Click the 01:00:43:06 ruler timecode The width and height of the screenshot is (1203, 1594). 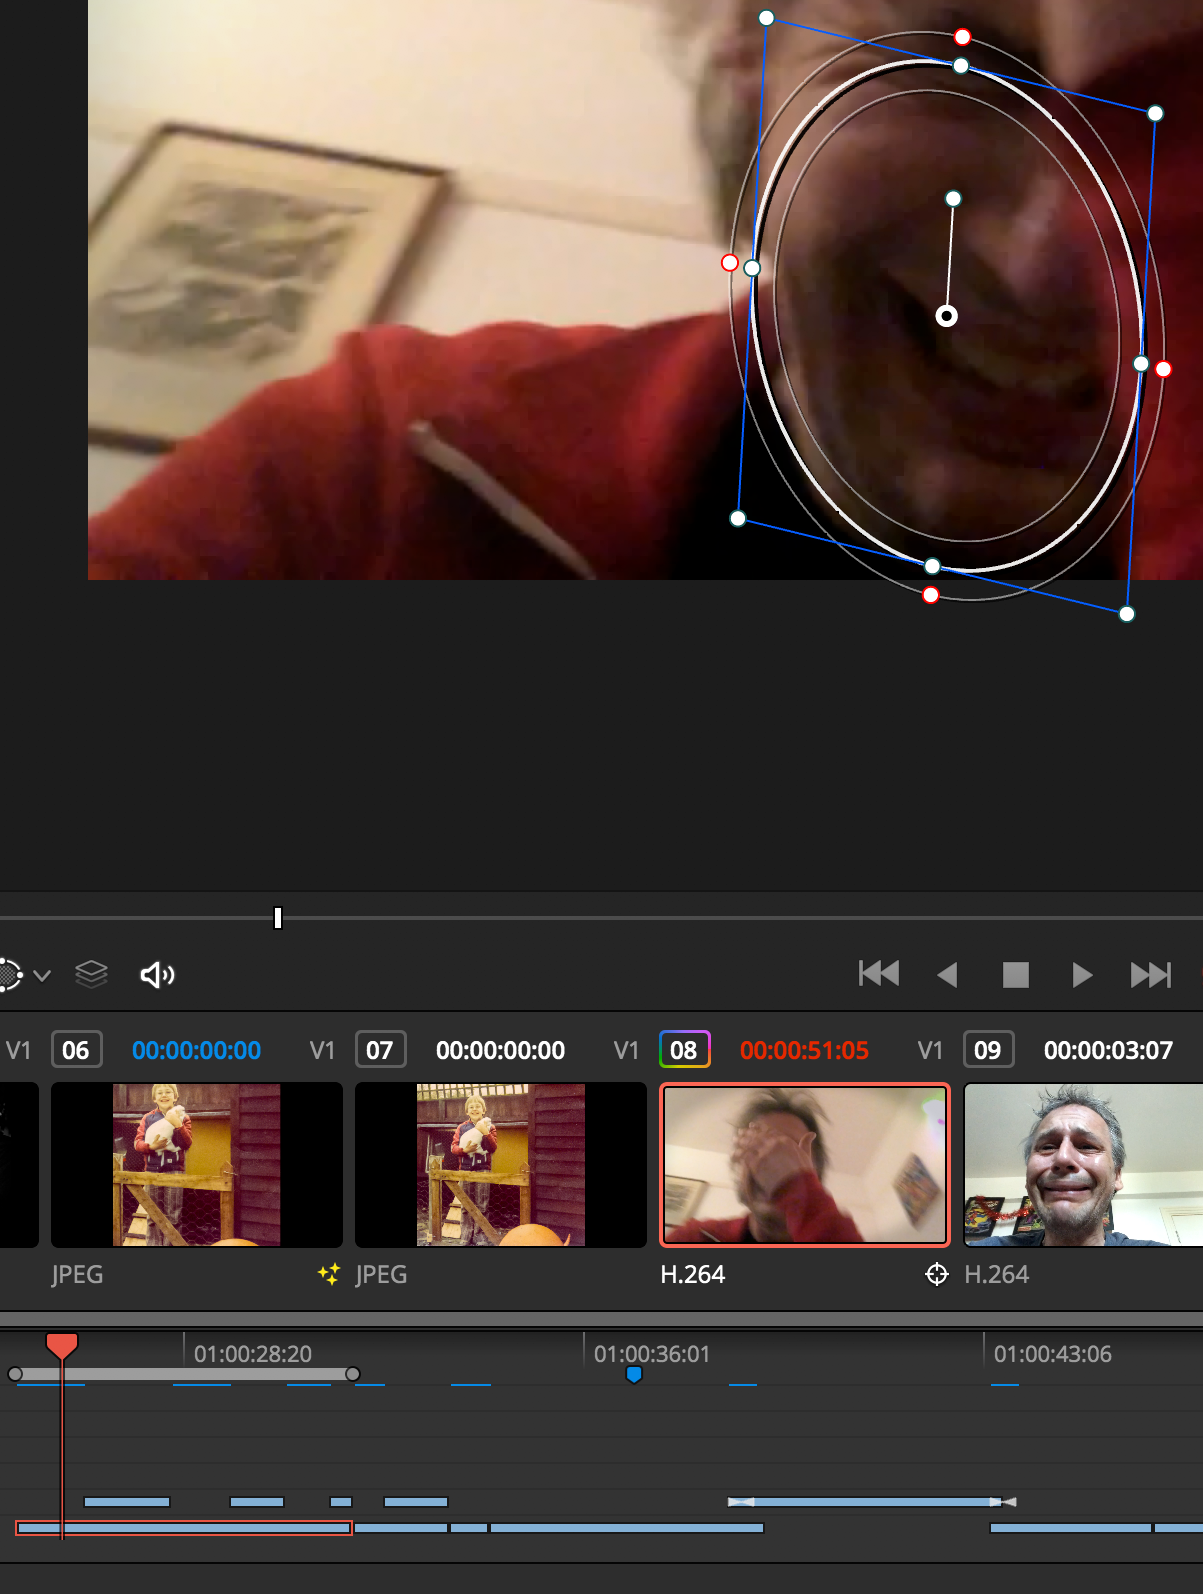[1053, 1354]
